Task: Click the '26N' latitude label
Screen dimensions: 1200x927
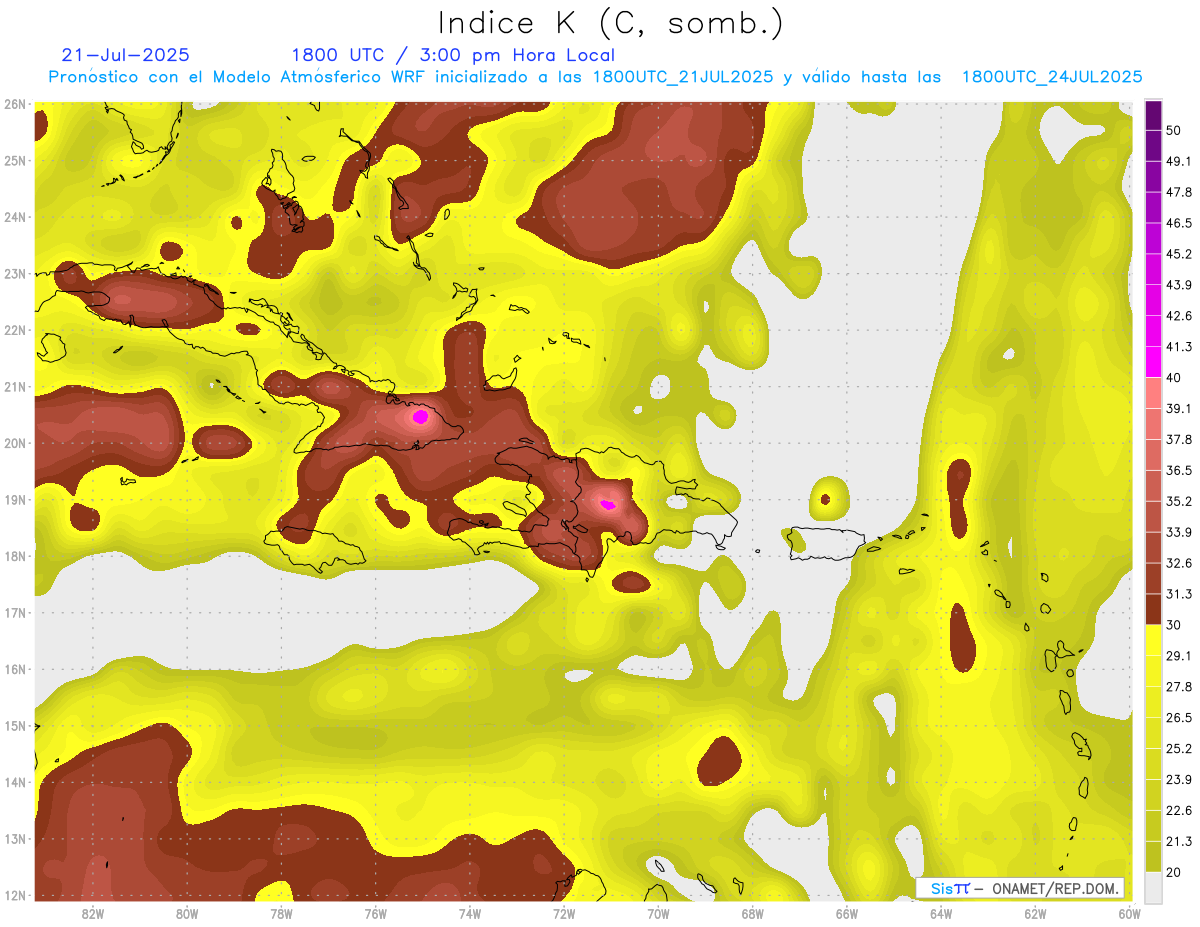Action: click(15, 104)
